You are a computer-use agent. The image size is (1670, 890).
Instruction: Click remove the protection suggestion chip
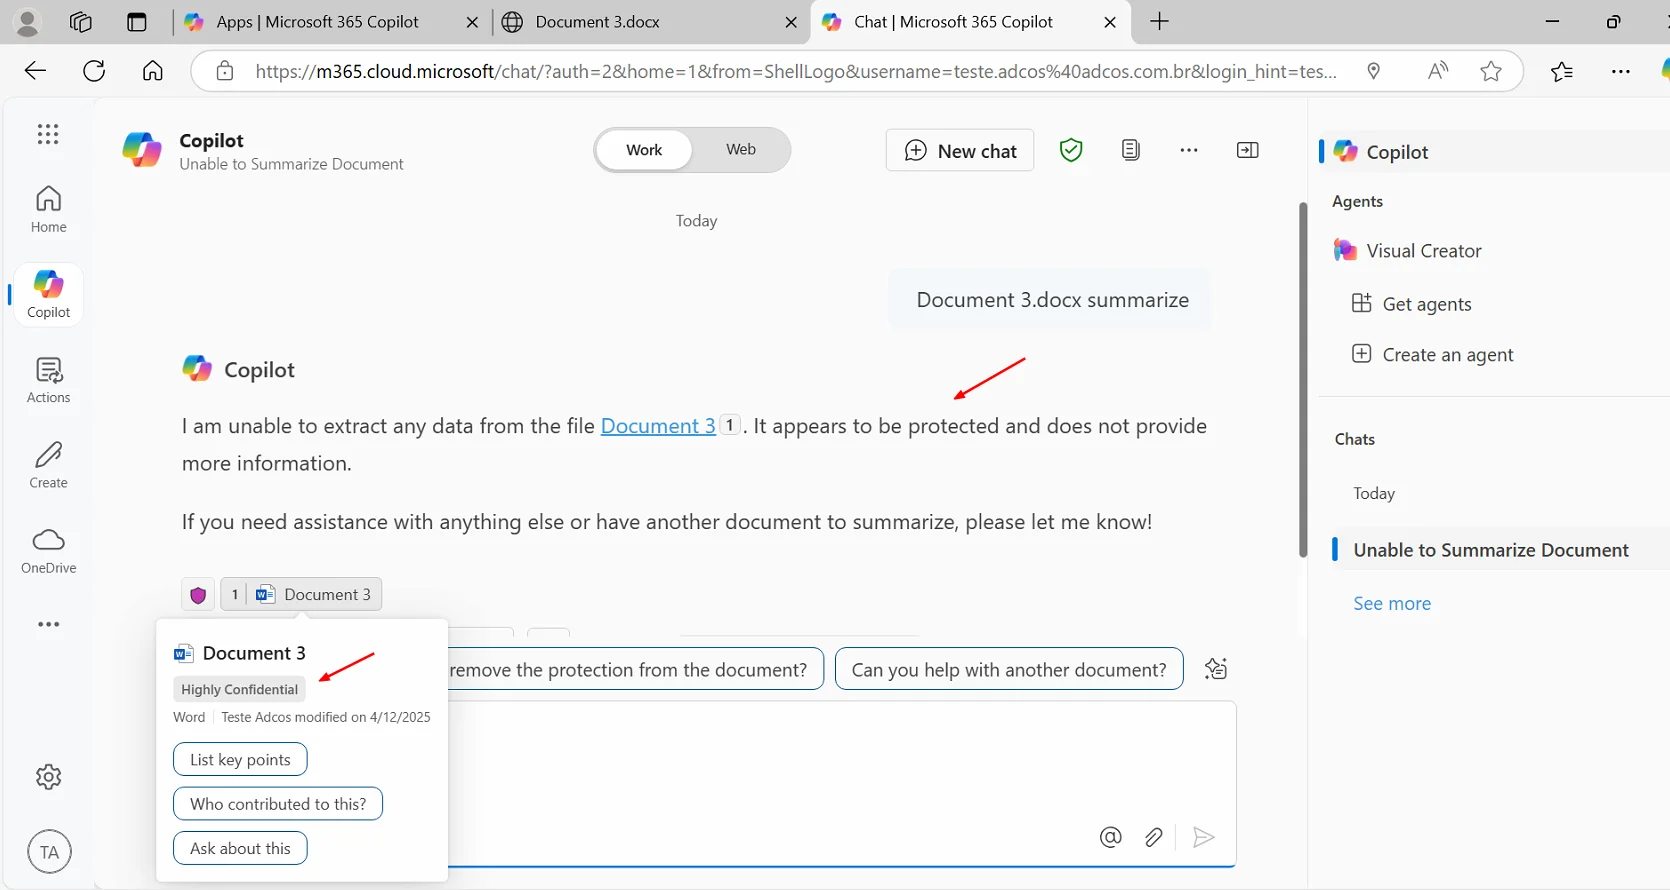click(636, 669)
